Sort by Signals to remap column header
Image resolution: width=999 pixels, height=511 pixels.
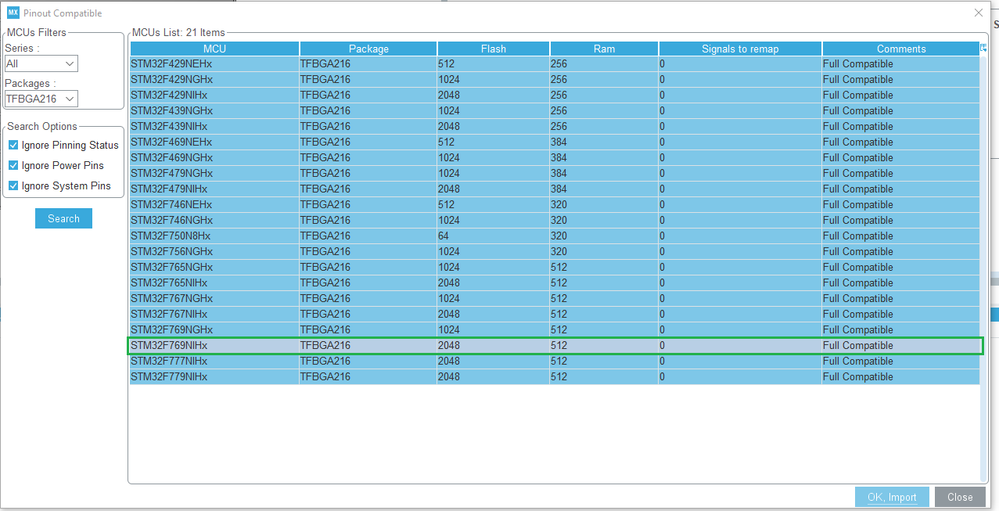(x=740, y=48)
